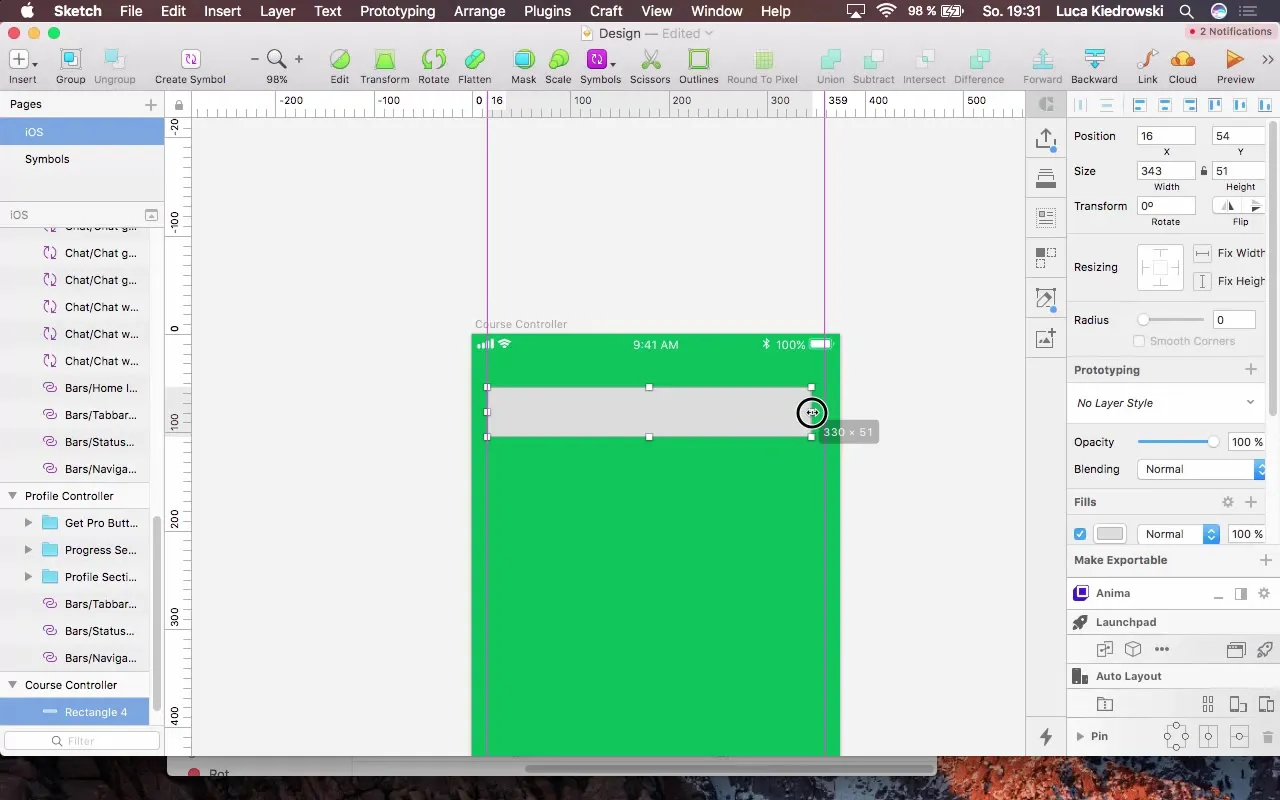Open the Prototyping menu
Image resolution: width=1280 pixels, height=800 pixels.
coord(397,11)
